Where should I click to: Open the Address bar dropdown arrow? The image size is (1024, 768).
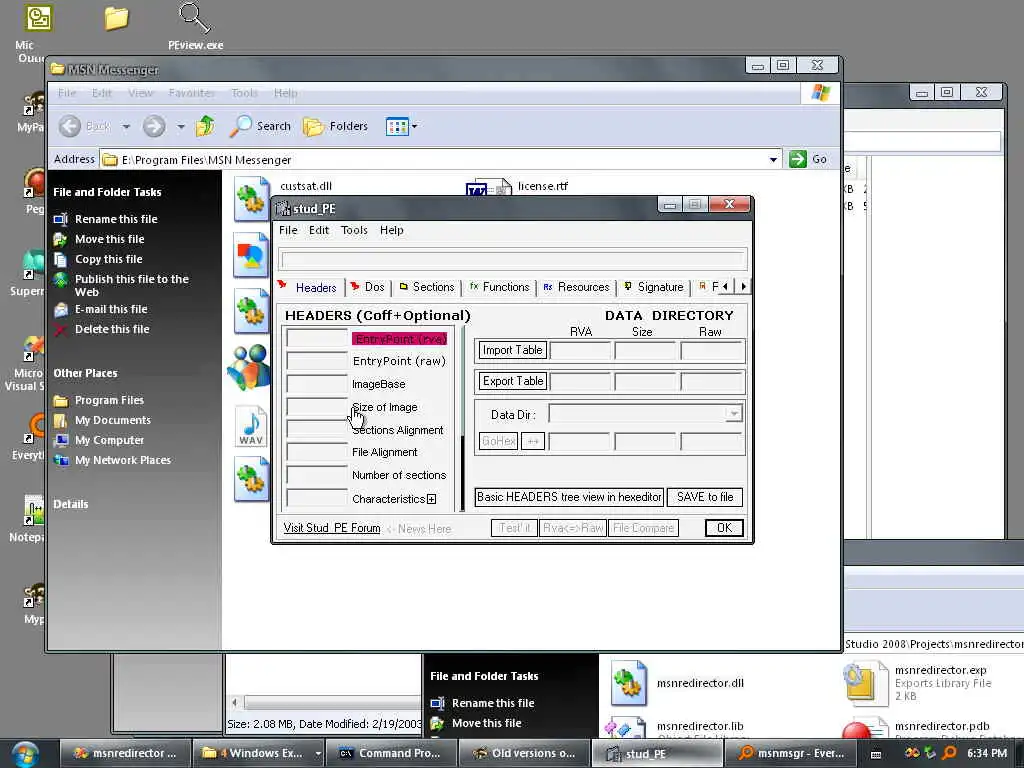pos(773,159)
